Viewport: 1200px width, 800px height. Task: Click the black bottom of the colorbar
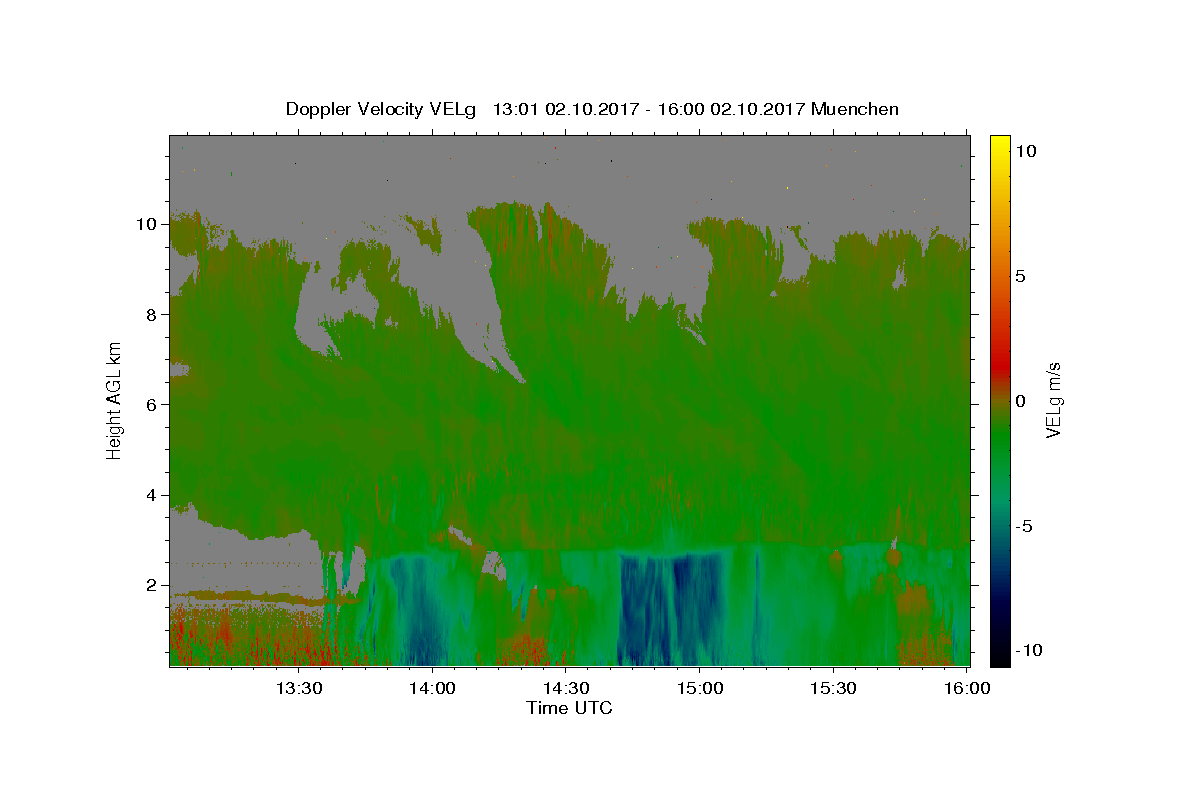[999, 660]
